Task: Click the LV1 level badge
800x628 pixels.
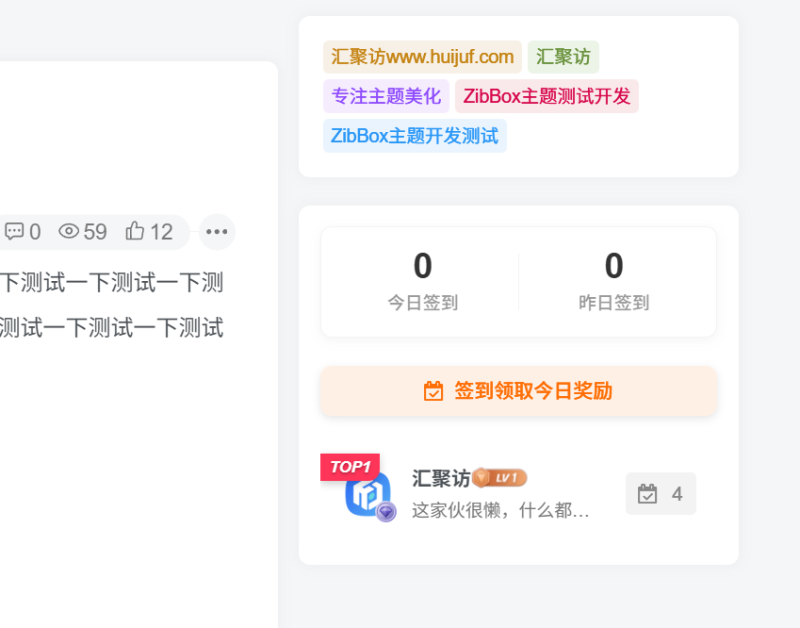Action: [x=500, y=478]
